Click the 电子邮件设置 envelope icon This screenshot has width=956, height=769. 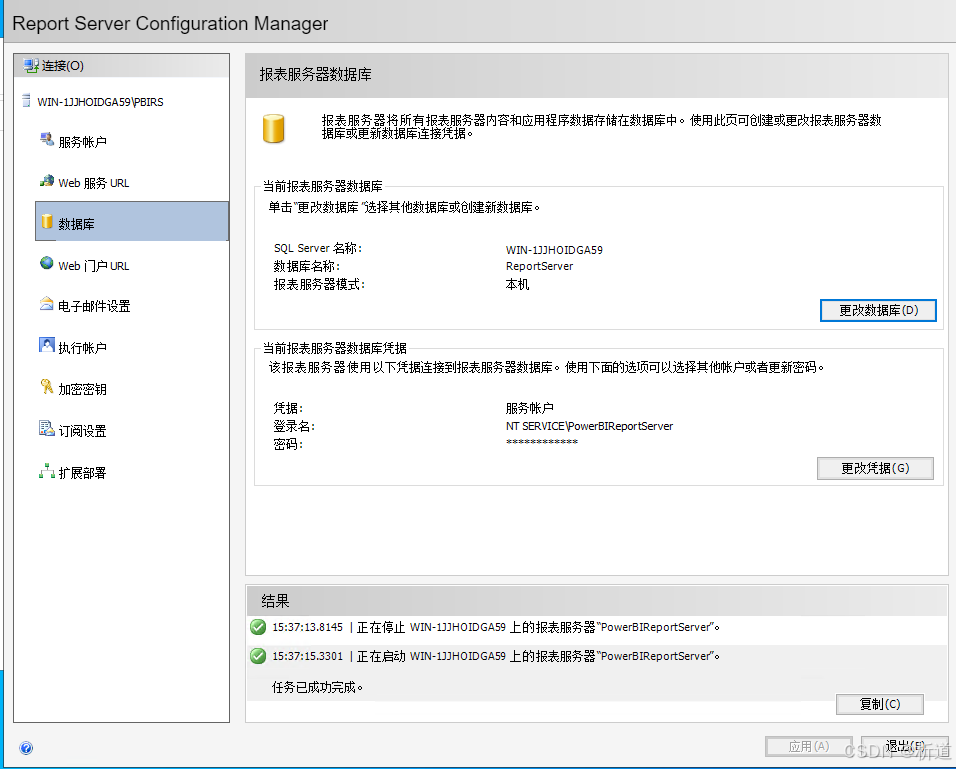[x=46, y=305]
